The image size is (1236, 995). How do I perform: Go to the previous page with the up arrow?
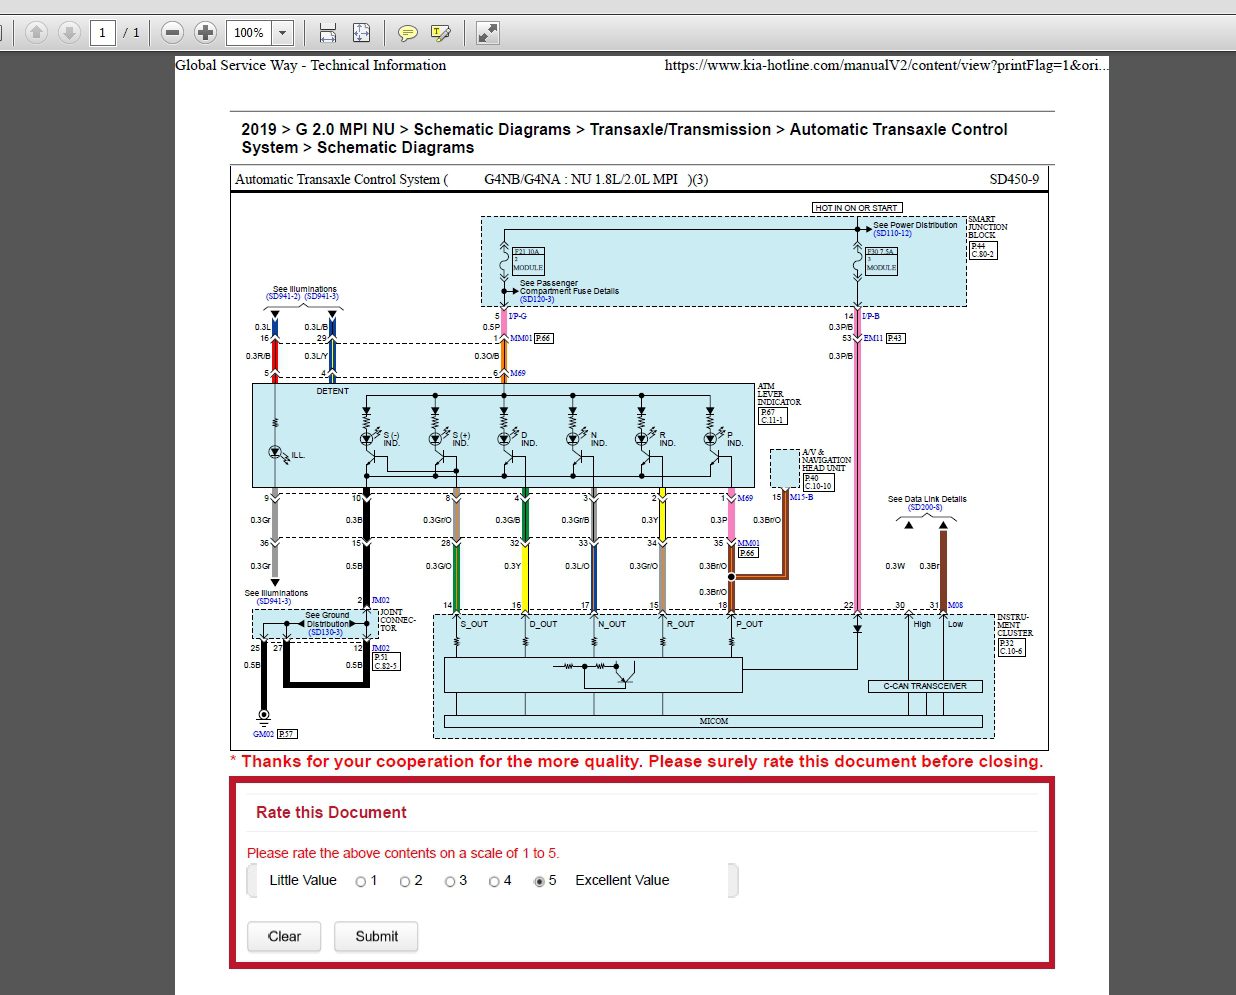pyautogui.click(x=36, y=33)
